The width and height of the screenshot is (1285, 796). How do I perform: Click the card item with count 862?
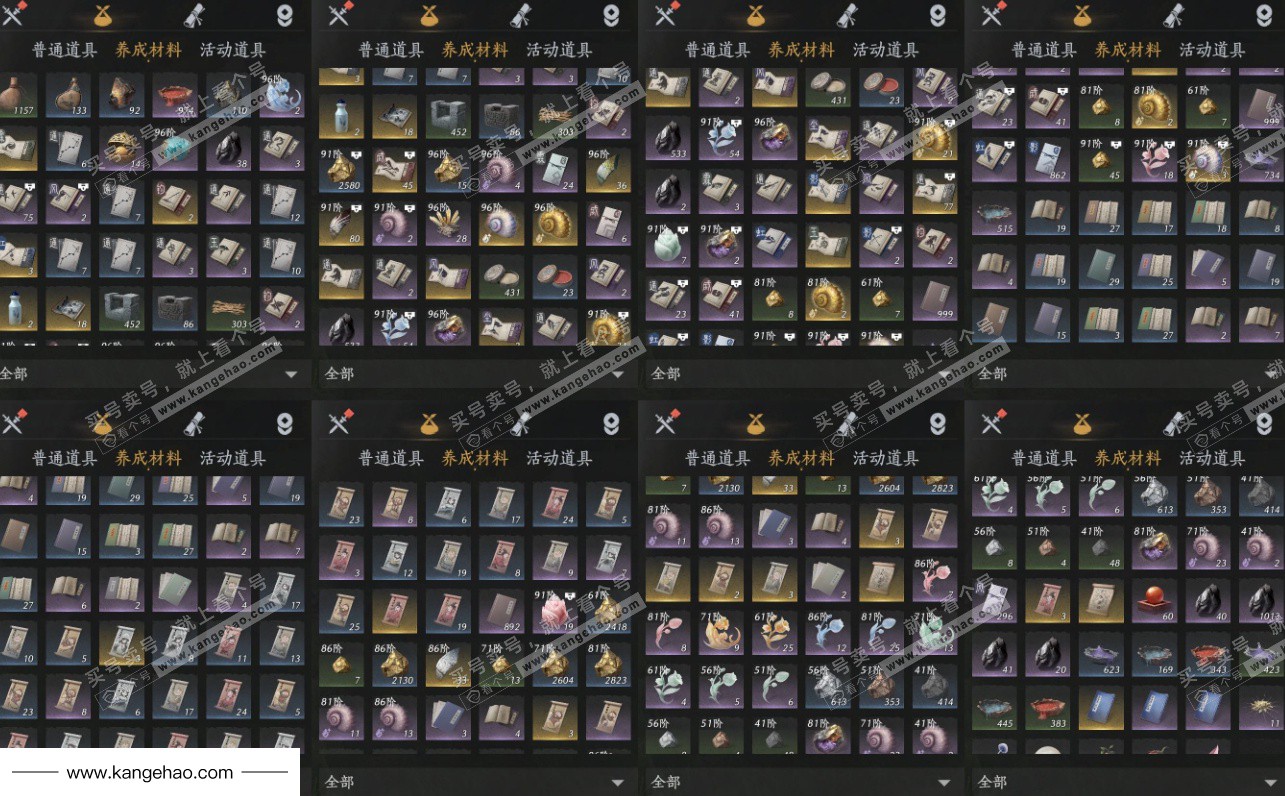(x=1048, y=157)
